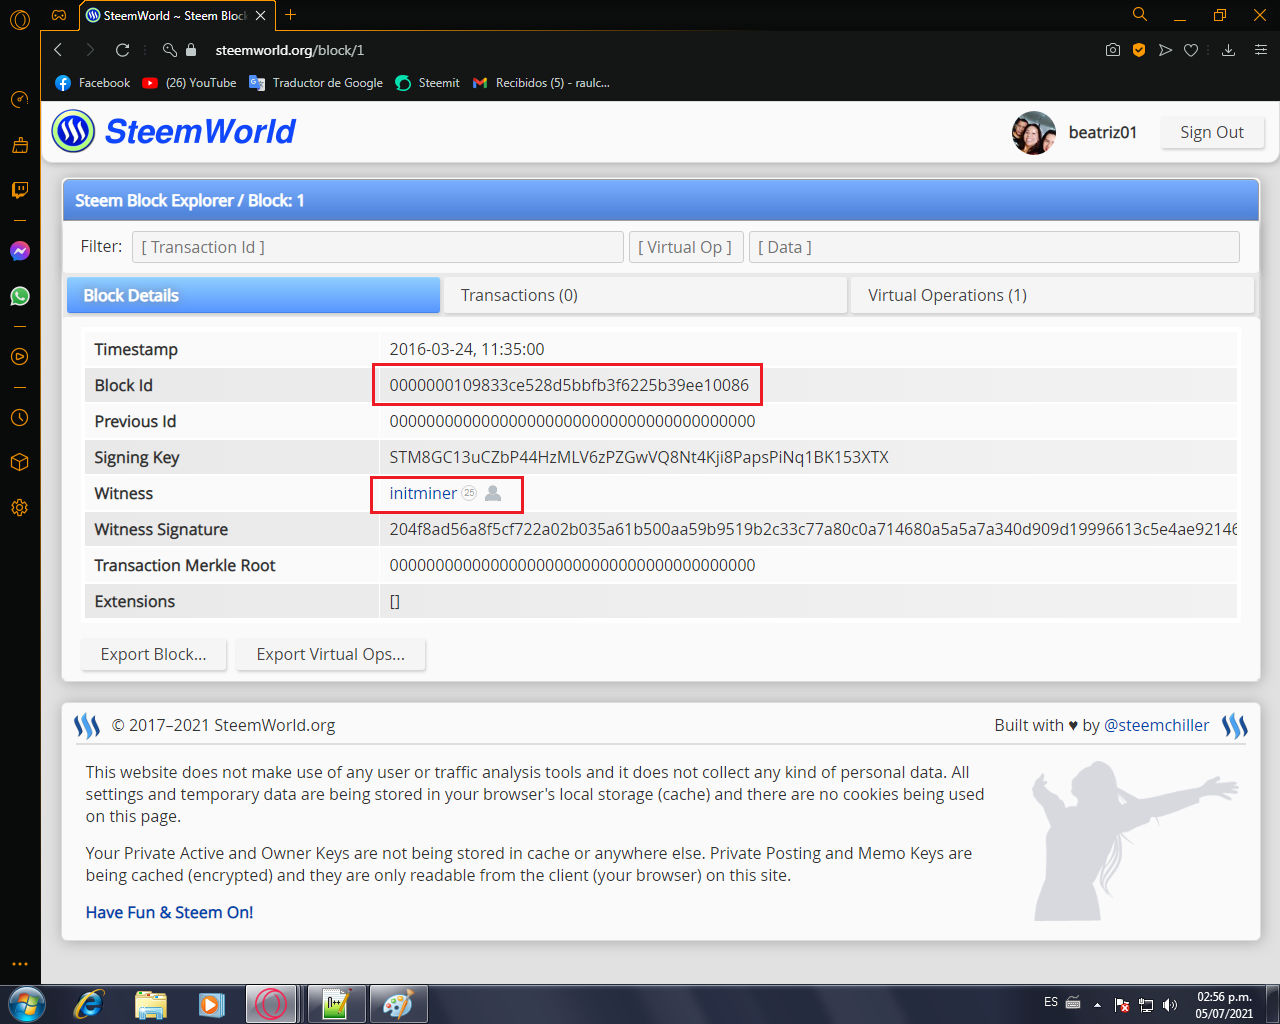Click the Data filter field
This screenshot has height=1024, width=1280.
tap(994, 247)
